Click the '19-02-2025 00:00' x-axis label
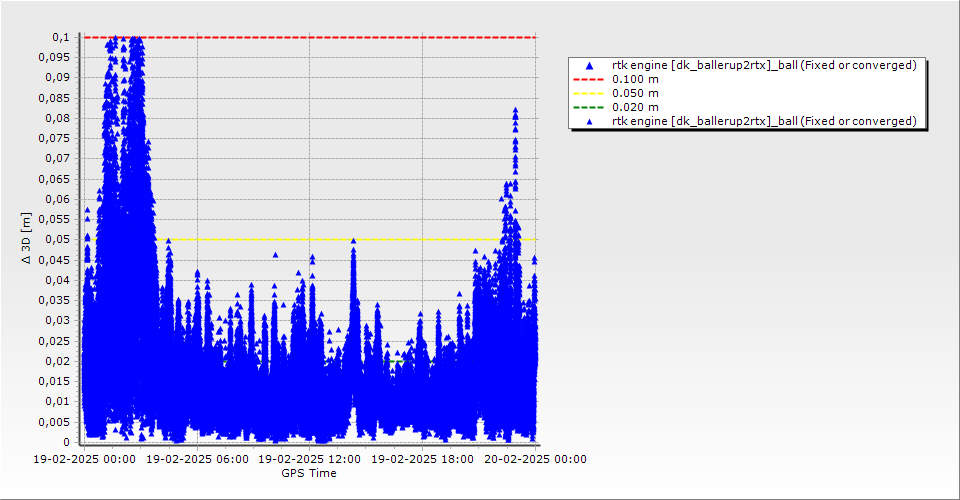 (84, 459)
